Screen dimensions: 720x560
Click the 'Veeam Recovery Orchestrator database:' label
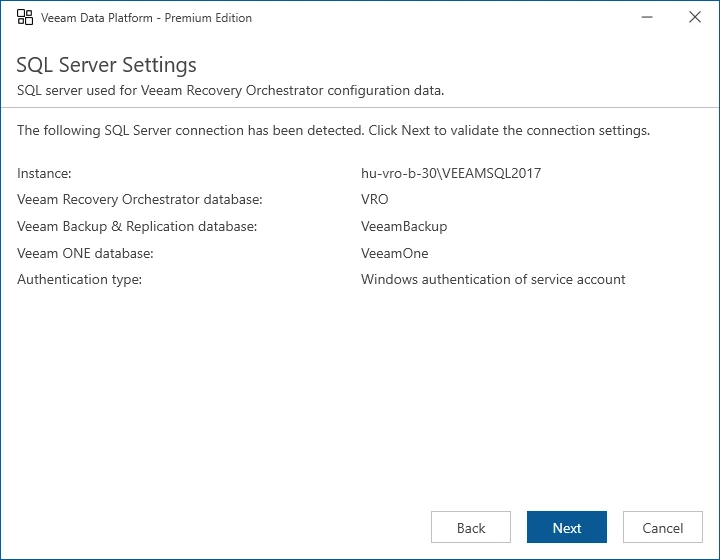coord(140,200)
